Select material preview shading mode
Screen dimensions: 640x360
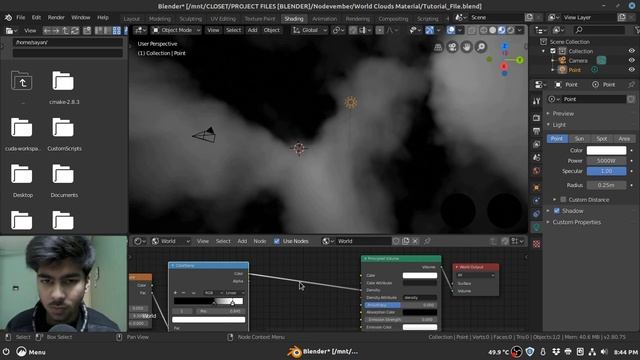tap(502, 30)
